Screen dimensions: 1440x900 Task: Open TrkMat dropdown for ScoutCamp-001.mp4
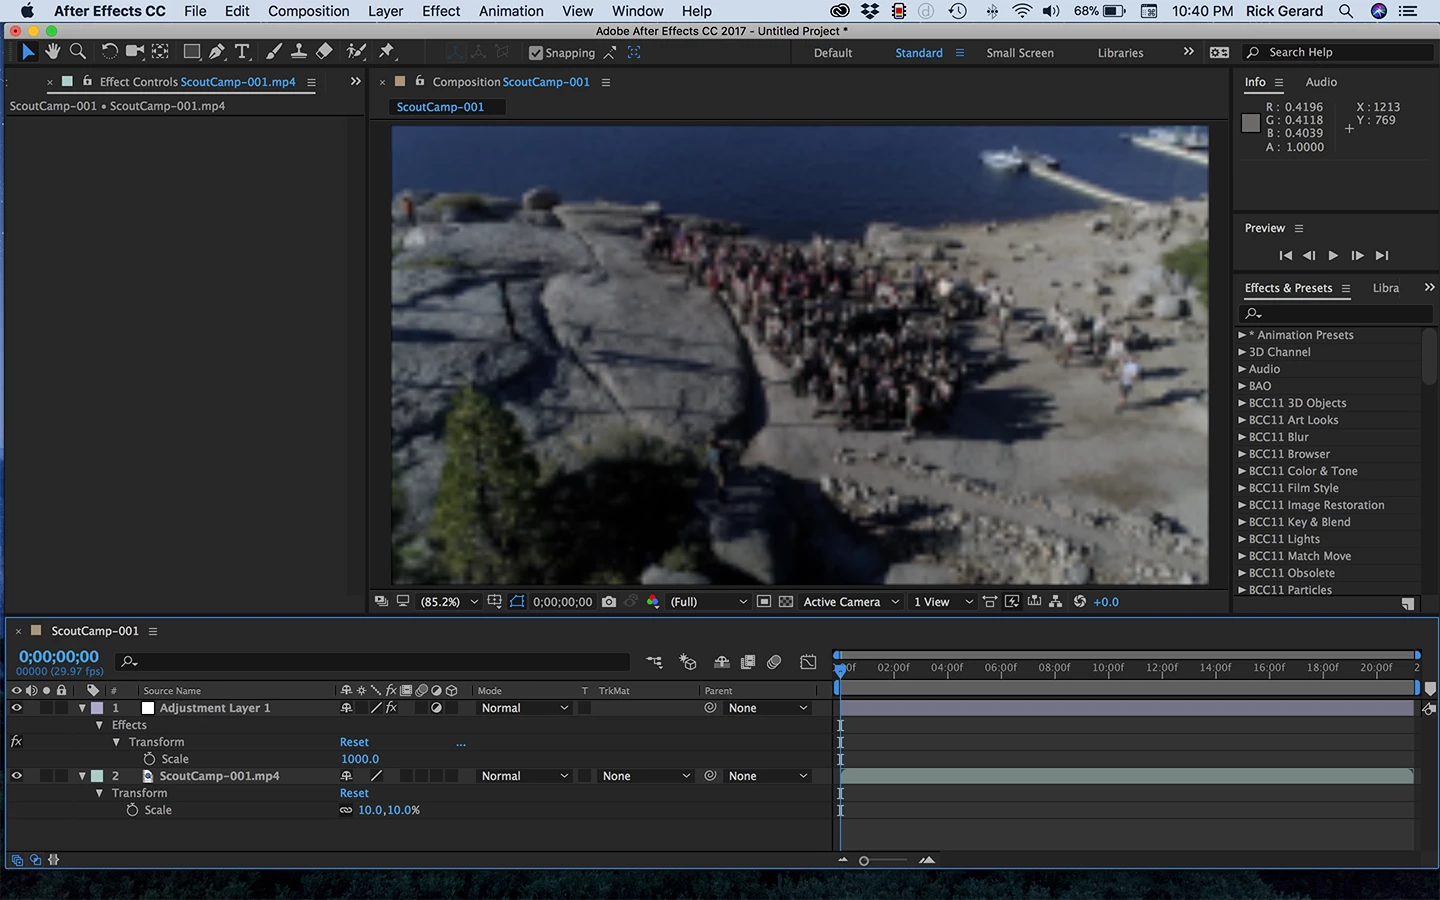(x=646, y=776)
